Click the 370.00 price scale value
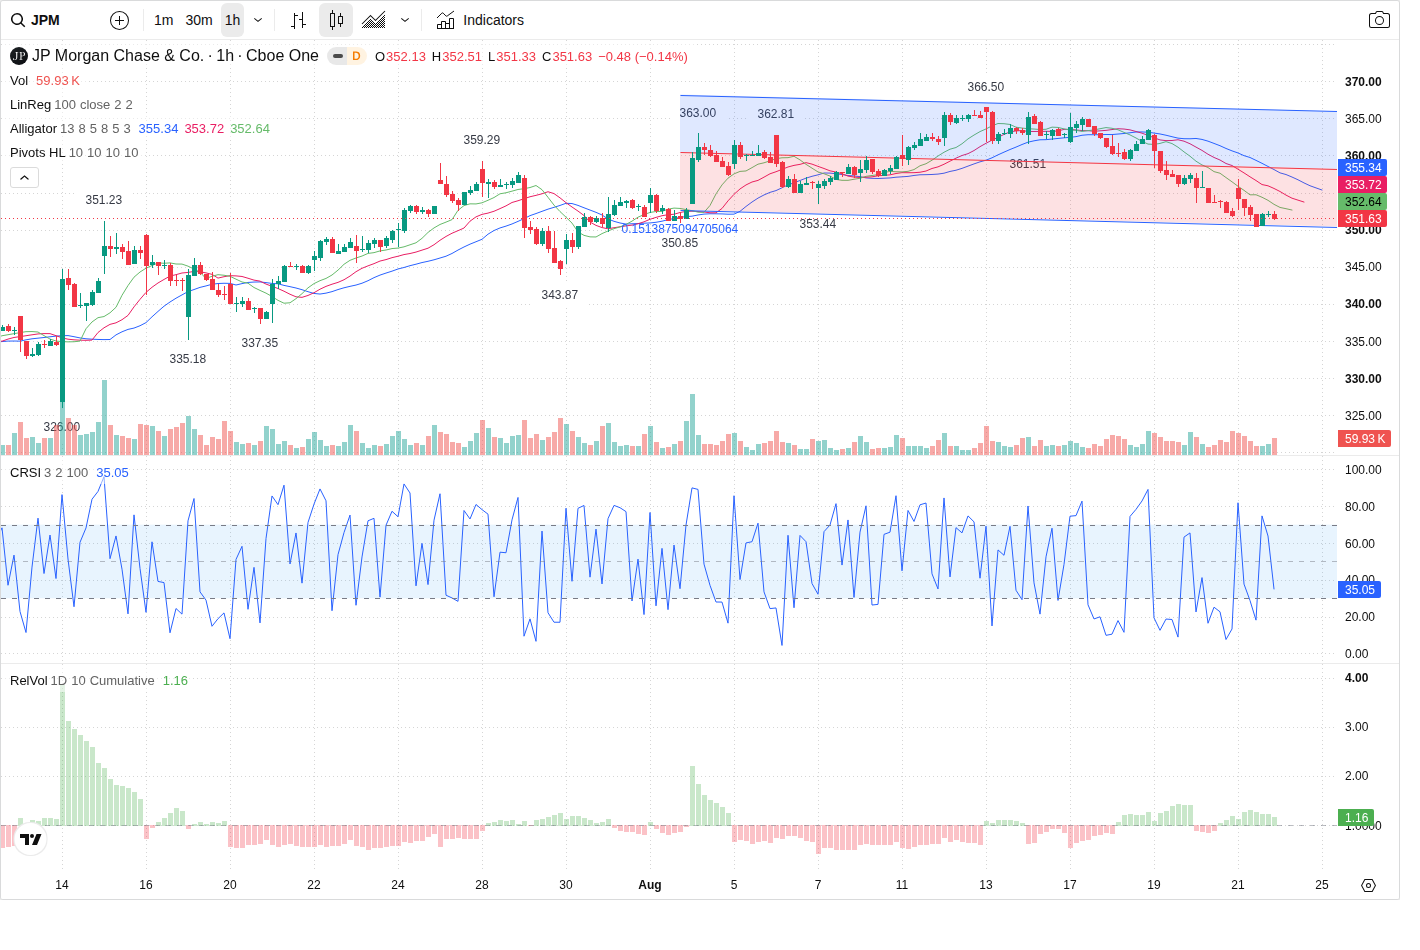1420x950 pixels. coord(1363,82)
